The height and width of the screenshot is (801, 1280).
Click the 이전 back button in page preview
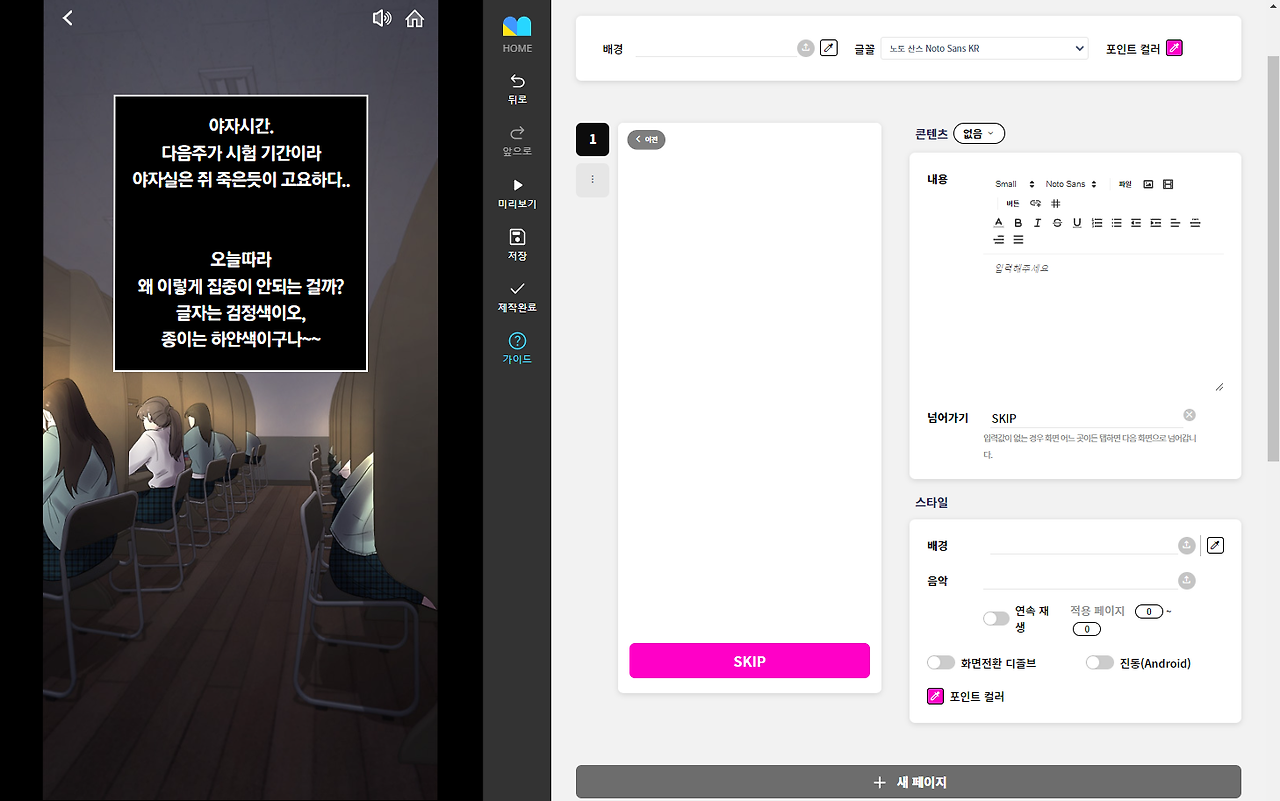[x=646, y=139]
